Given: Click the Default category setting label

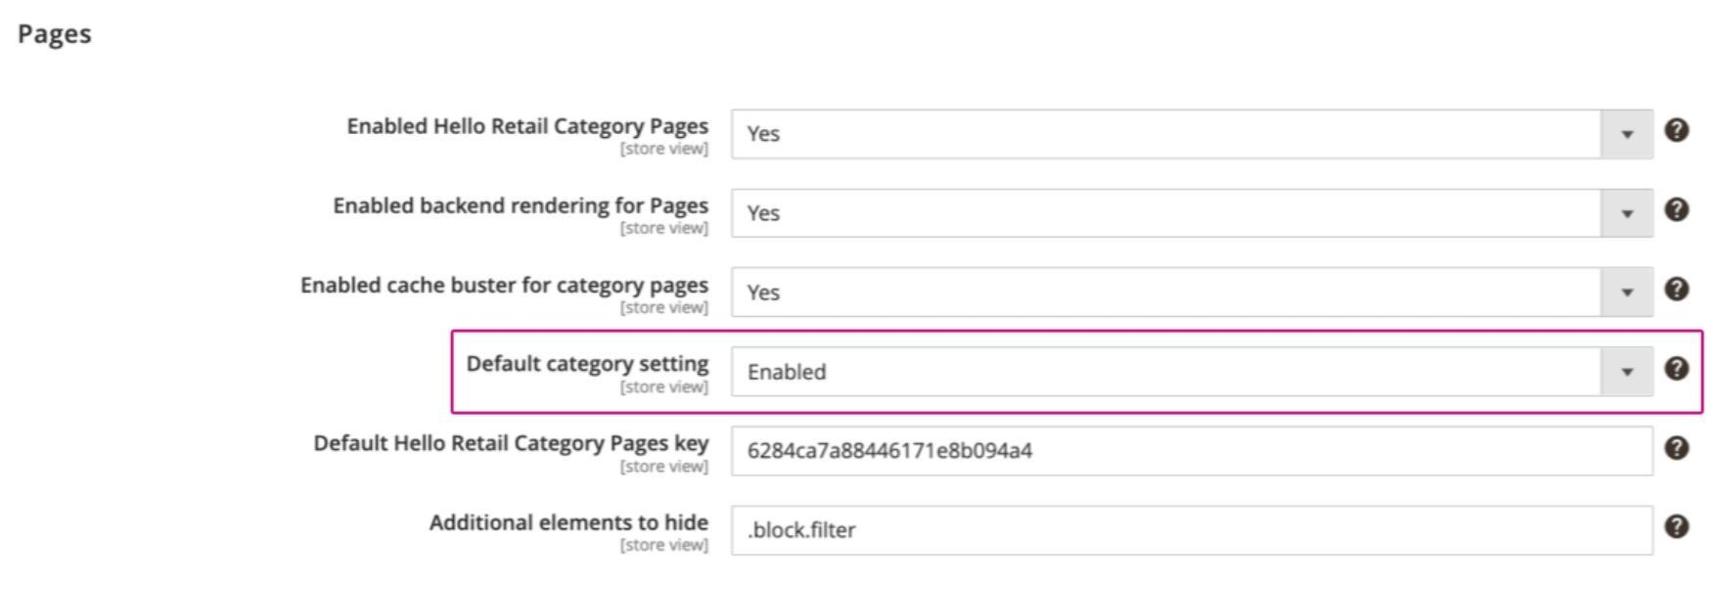Looking at the screenshot, I should point(587,364).
